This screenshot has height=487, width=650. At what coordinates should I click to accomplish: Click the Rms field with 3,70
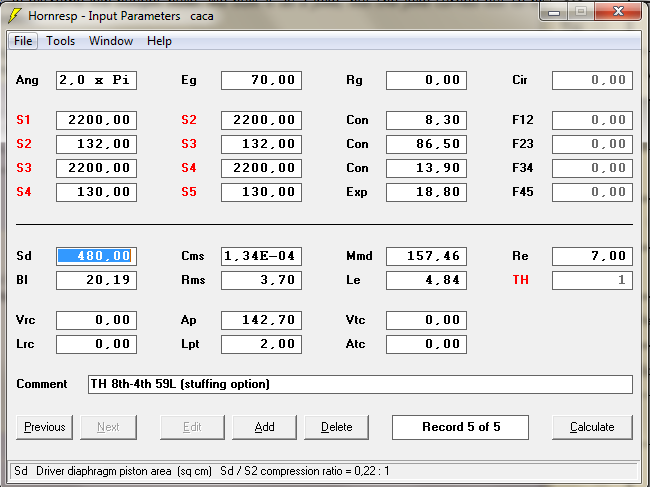click(261, 280)
